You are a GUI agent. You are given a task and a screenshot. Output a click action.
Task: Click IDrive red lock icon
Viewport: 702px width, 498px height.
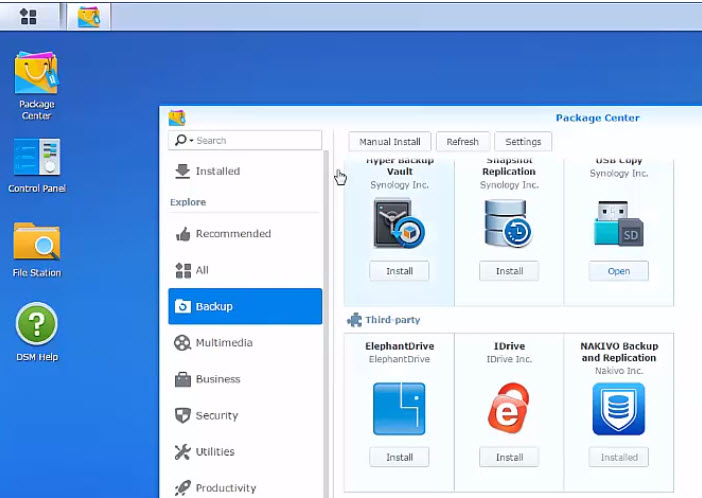(509, 408)
